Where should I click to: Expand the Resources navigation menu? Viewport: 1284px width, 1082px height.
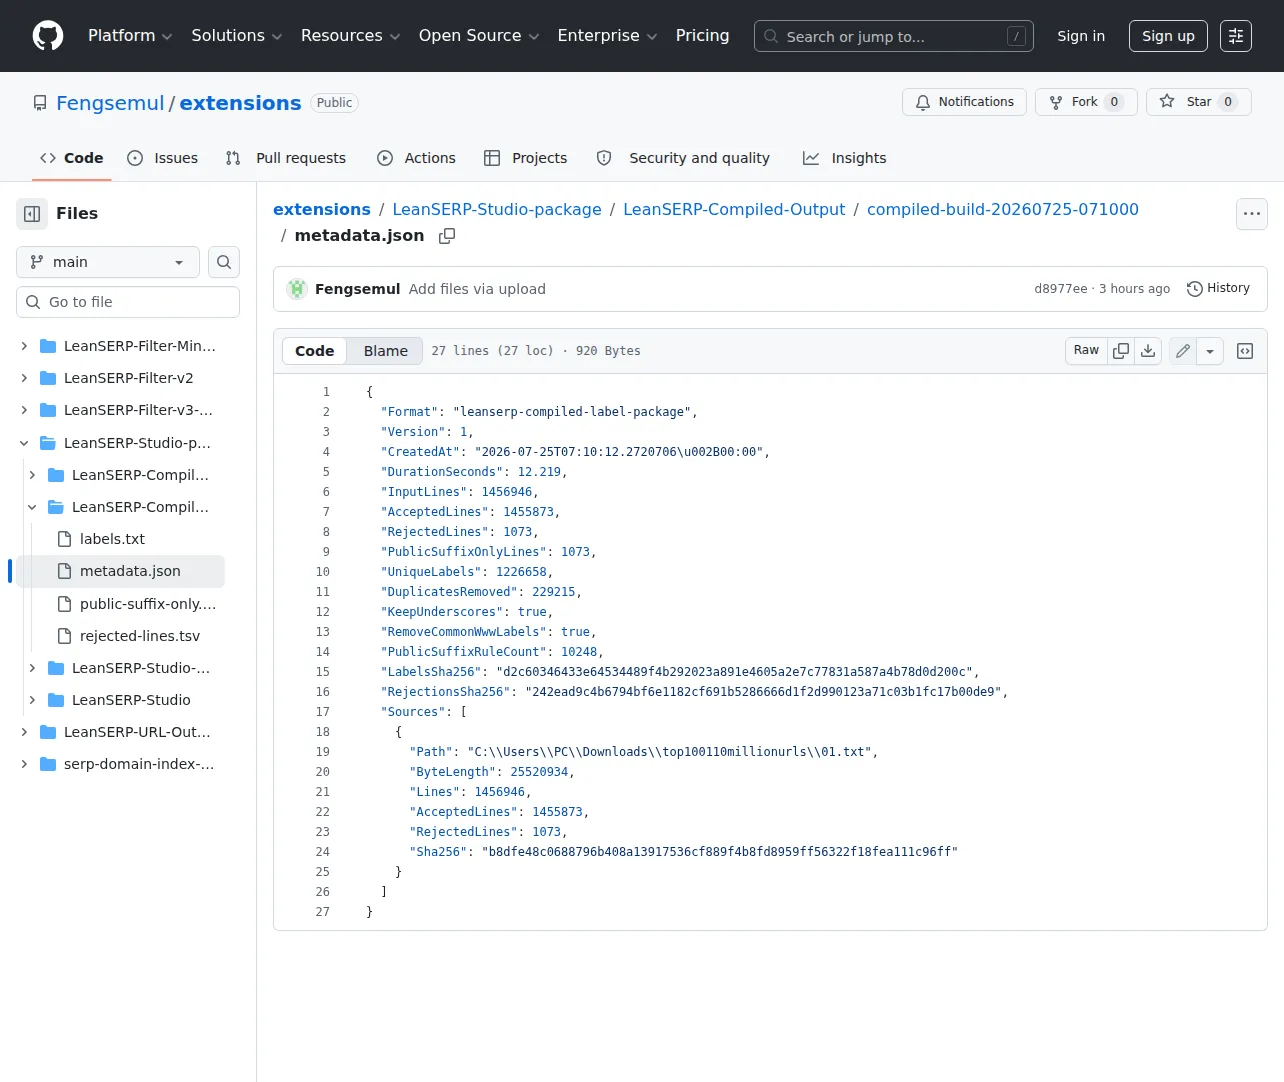pos(350,36)
